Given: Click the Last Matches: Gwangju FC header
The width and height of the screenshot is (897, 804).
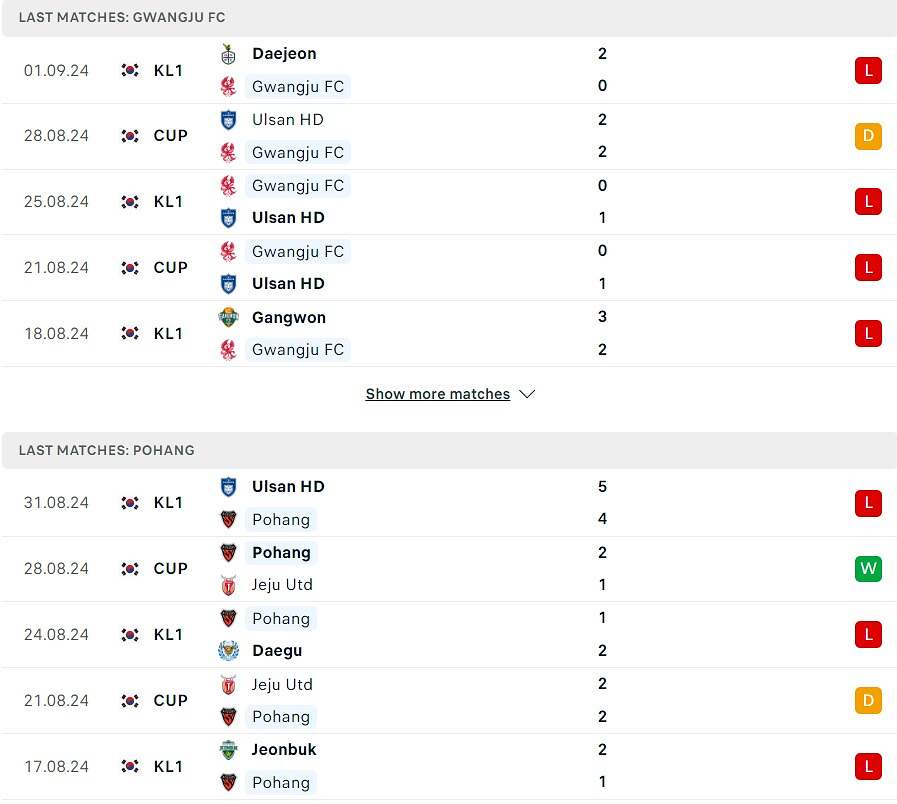Looking at the screenshot, I should [122, 18].
